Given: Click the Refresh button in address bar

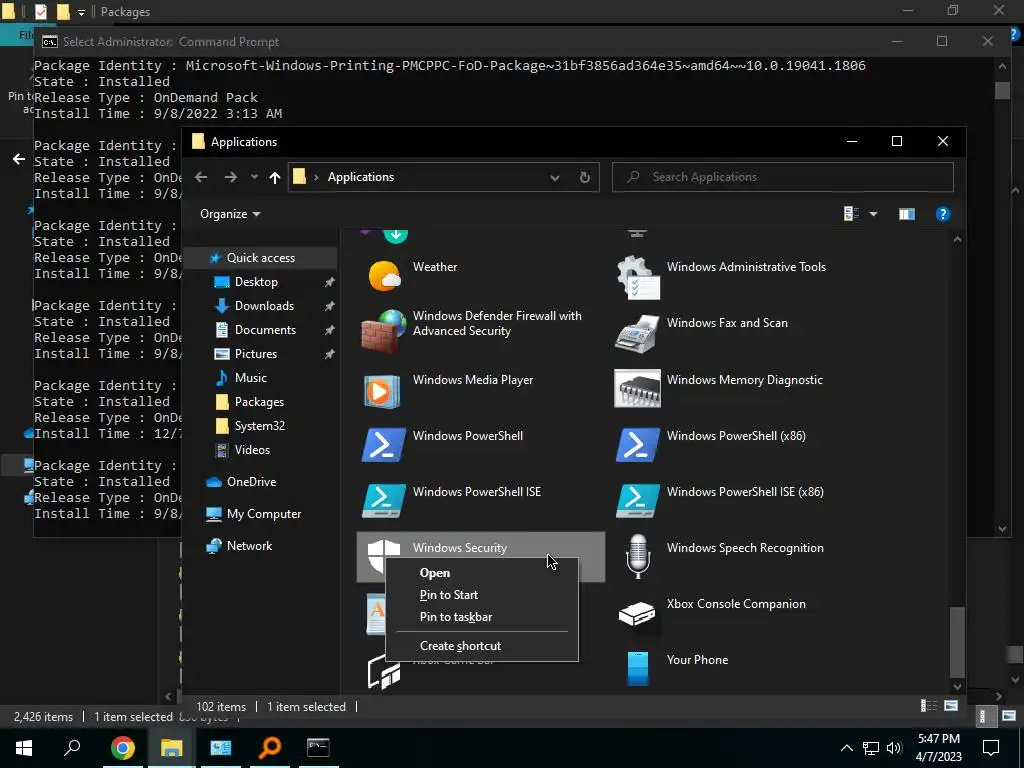Looking at the screenshot, I should point(584,177).
